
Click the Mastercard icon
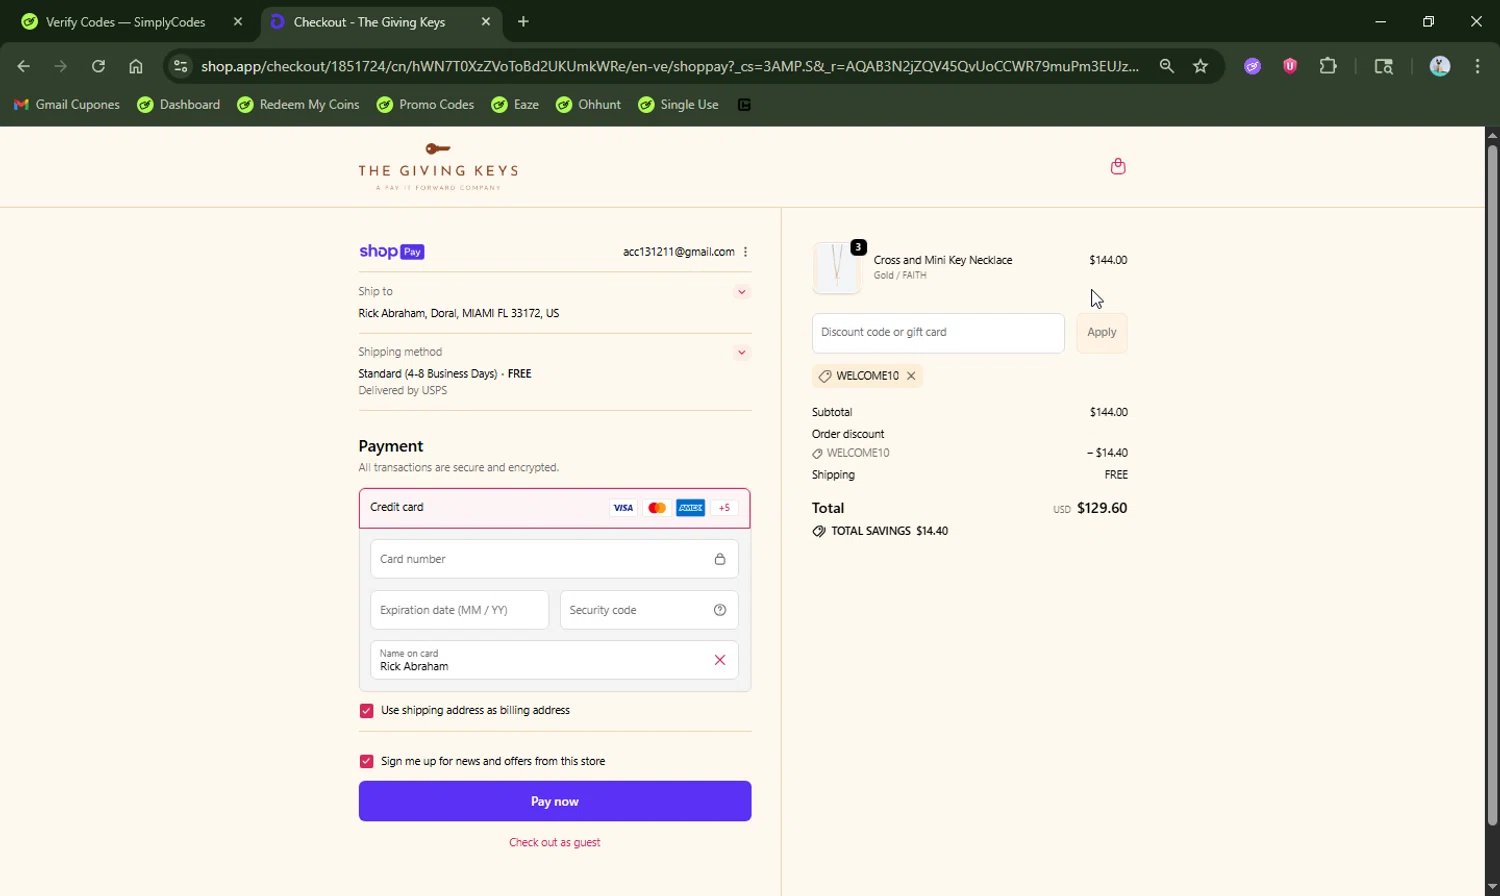657,508
